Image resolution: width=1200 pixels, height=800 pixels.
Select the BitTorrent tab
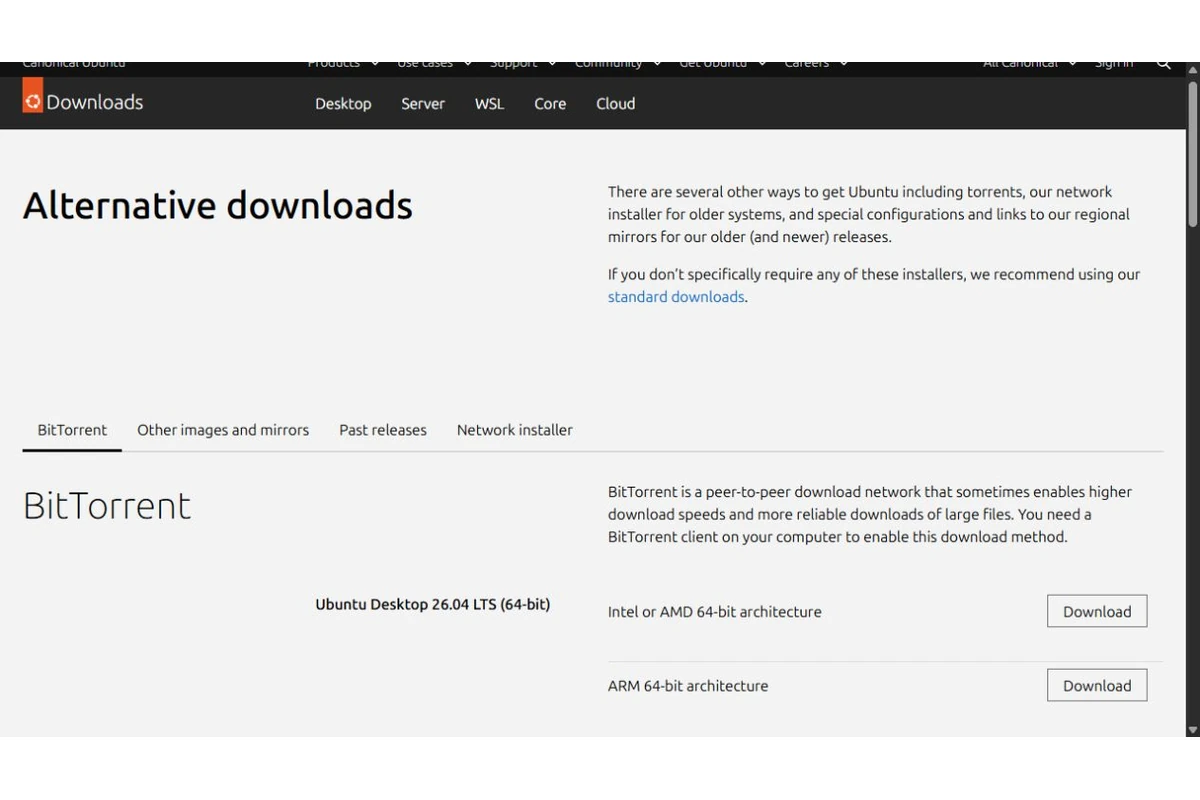click(x=72, y=430)
